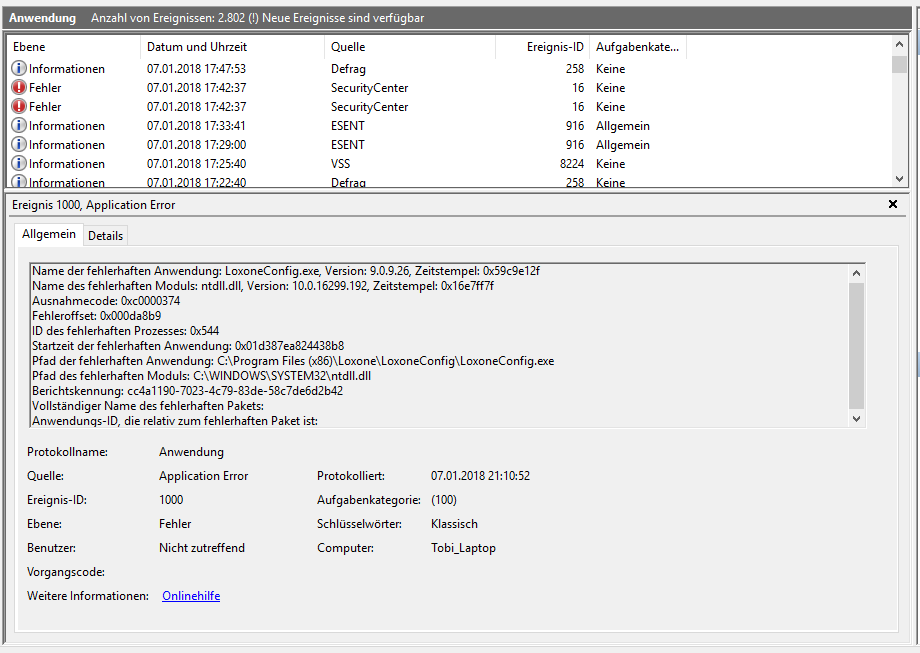Click down arrow of error description scrollbar

pyautogui.click(x=855, y=419)
